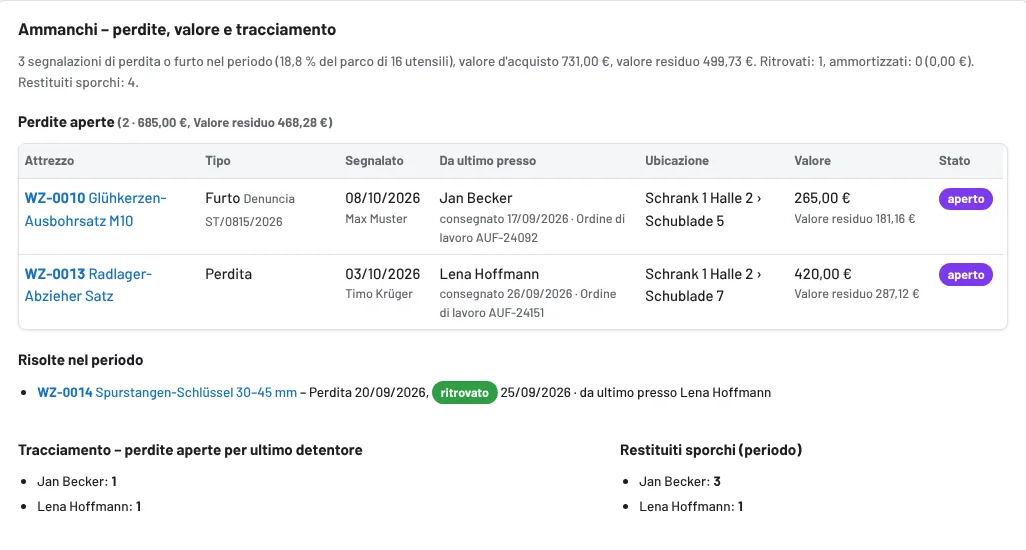Click location Schrank 1 Halle 2 Schublade 7
Image resolution: width=1026 pixels, height=550 pixels.
703,285
